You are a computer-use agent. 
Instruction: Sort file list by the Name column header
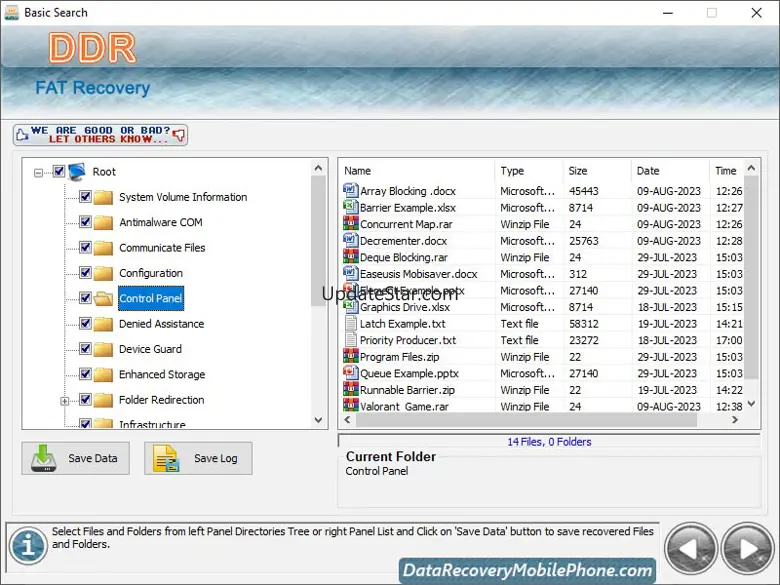click(416, 171)
